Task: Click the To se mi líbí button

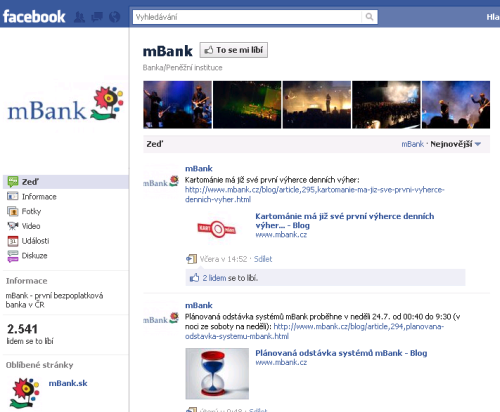Action: 234,50
